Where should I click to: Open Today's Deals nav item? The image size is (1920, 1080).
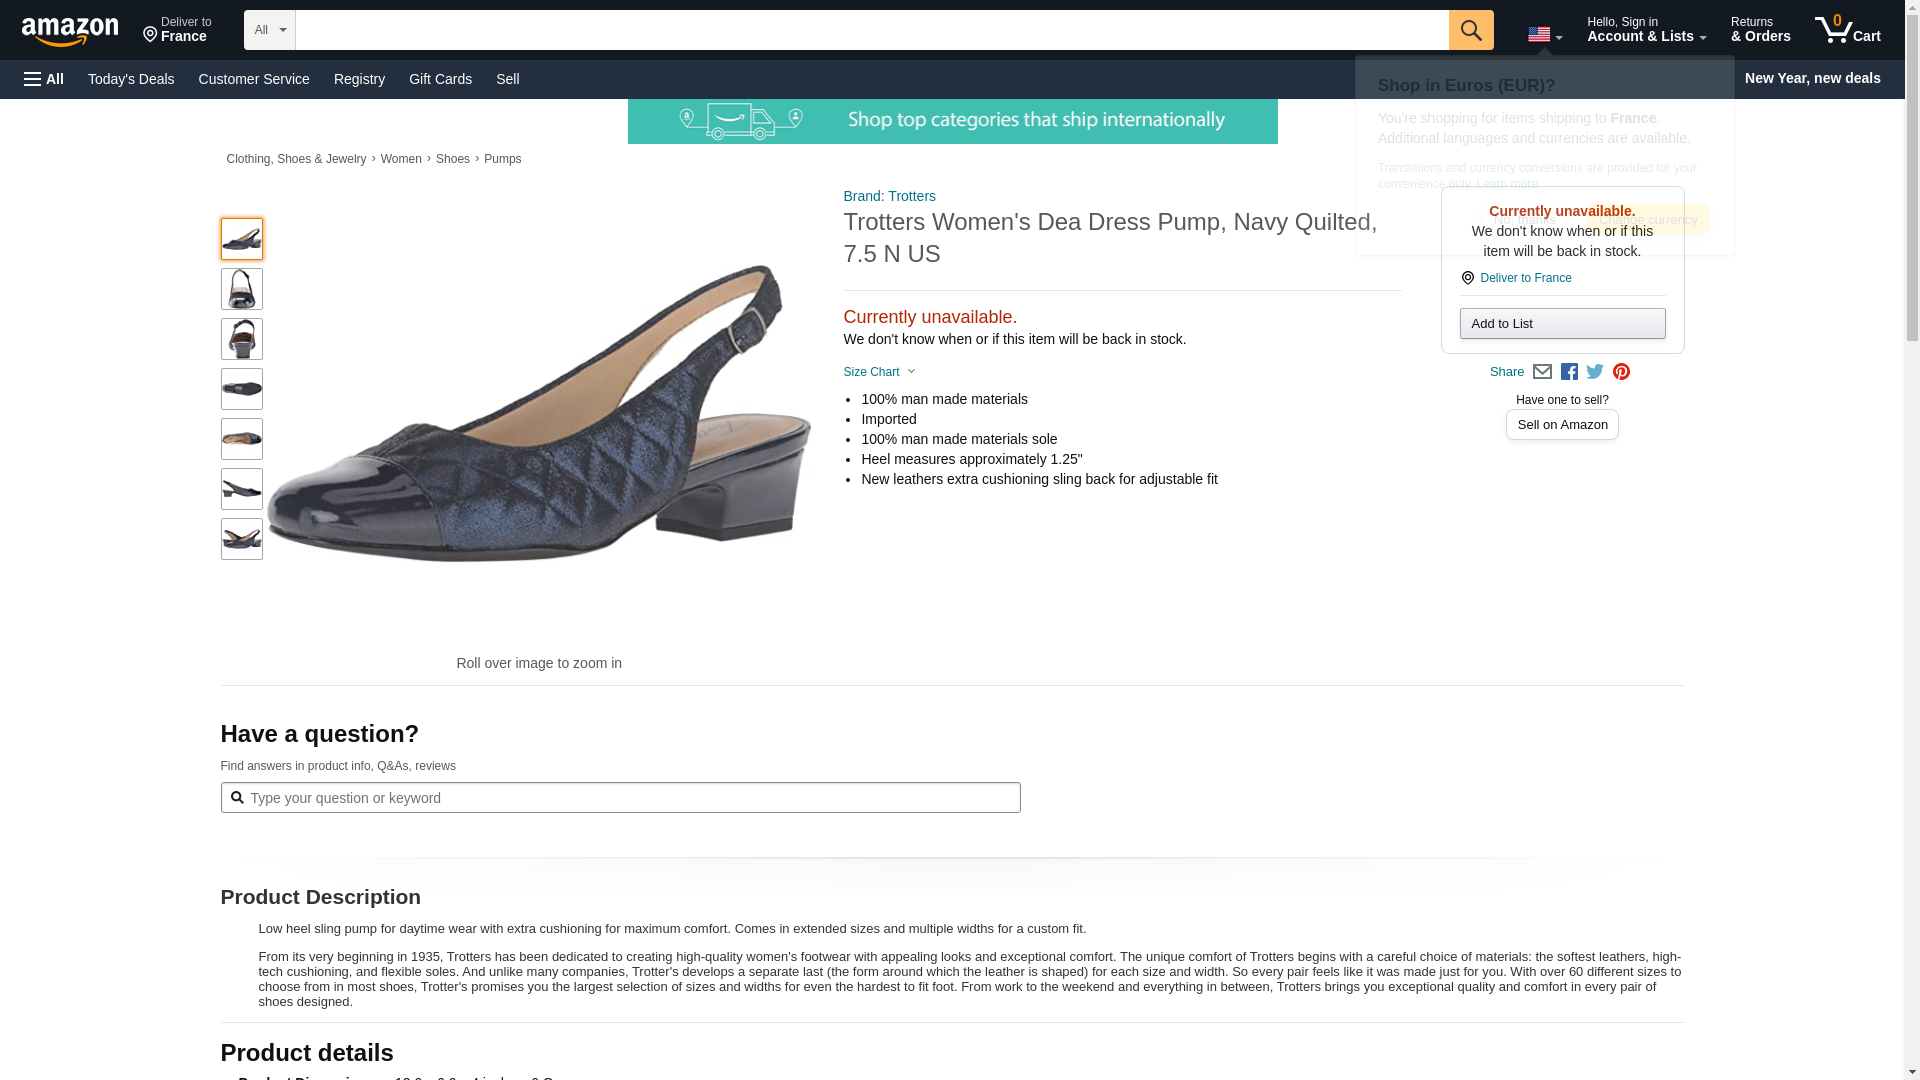click(x=131, y=79)
